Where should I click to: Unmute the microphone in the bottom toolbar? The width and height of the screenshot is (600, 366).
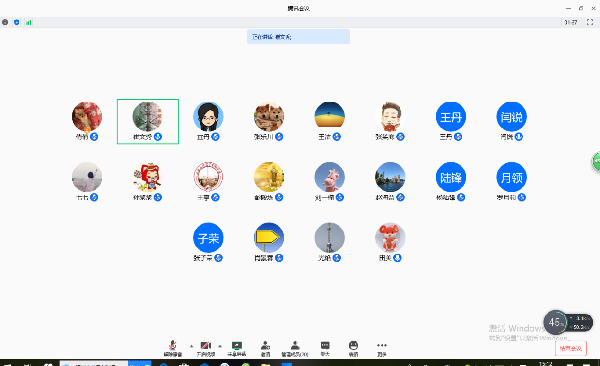(x=173, y=348)
